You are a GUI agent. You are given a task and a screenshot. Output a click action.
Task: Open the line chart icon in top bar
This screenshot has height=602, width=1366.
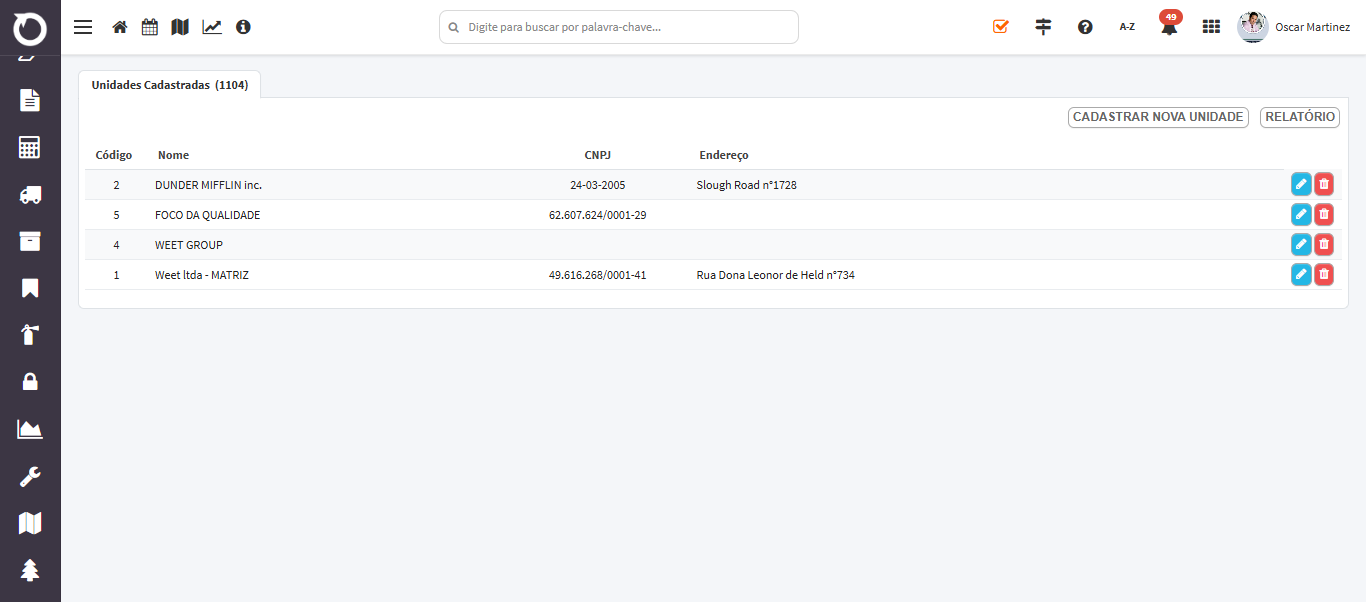click(x=212, y=27)
